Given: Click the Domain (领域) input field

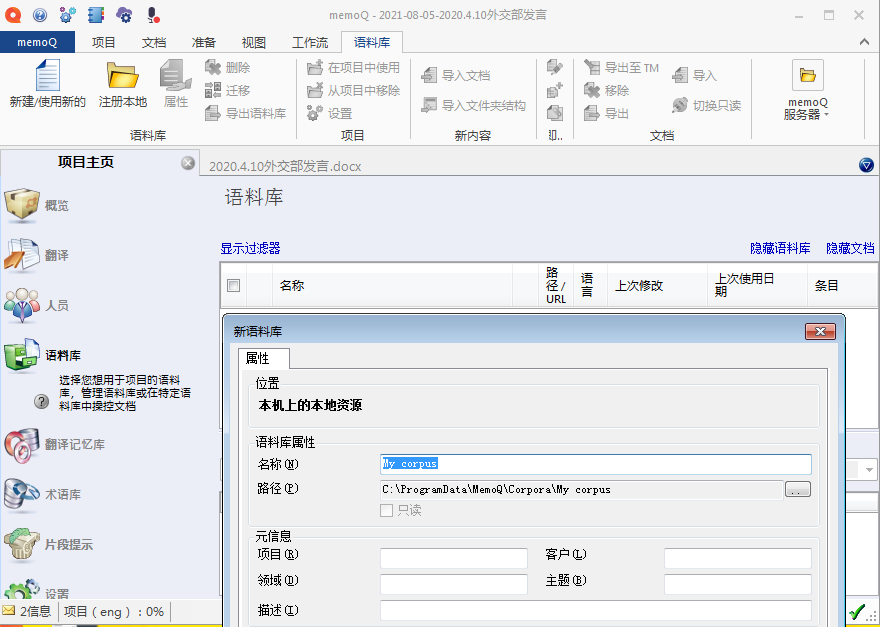Looking at the screenshot, I should pyautogui.click(x=453, y=584).
